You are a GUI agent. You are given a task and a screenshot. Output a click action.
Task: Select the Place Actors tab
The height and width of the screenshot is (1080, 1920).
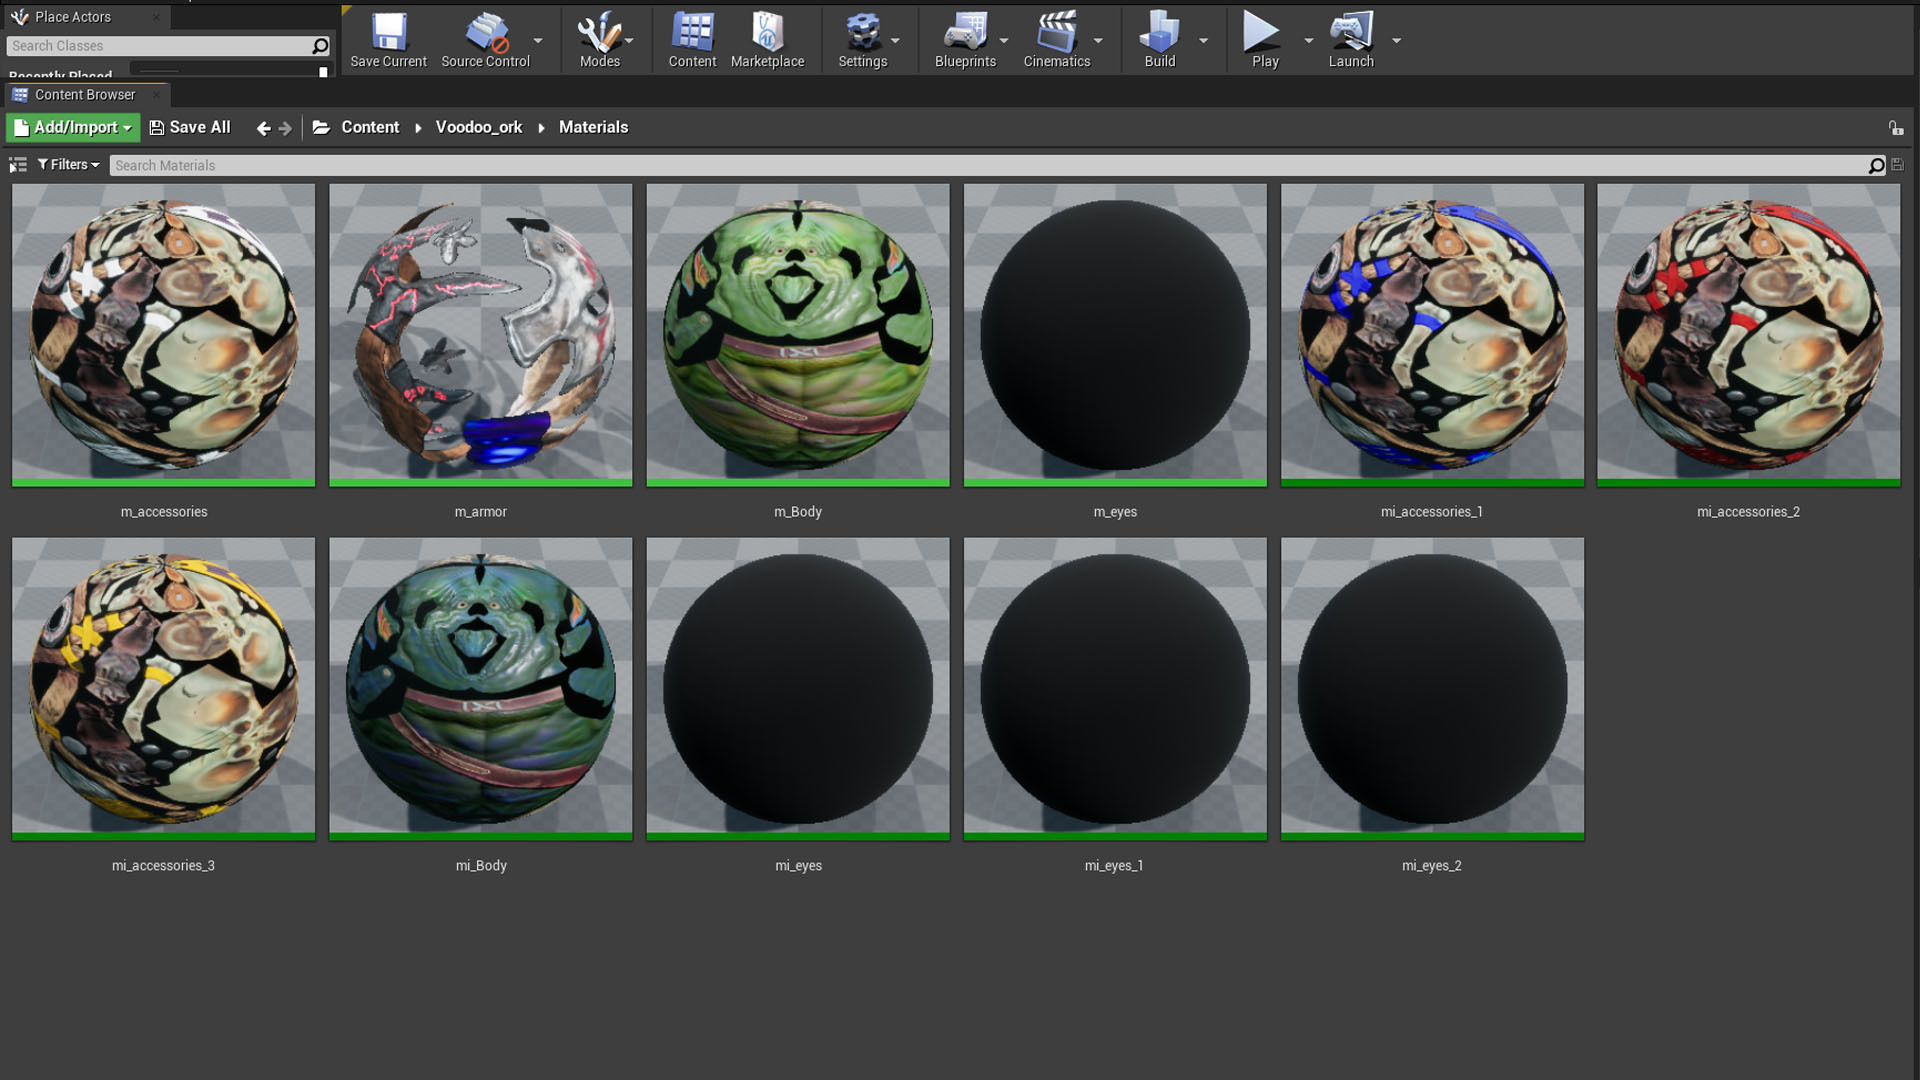coord(73,17)
